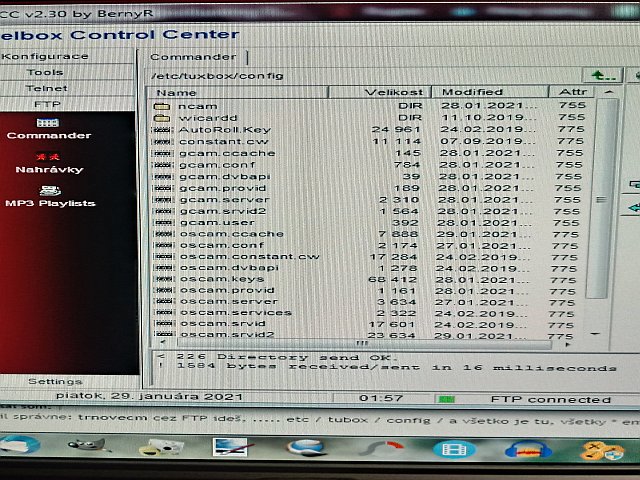Screen dimensions: 640x480
Task: Open the film strip video app
Action: tap(454, 449)
